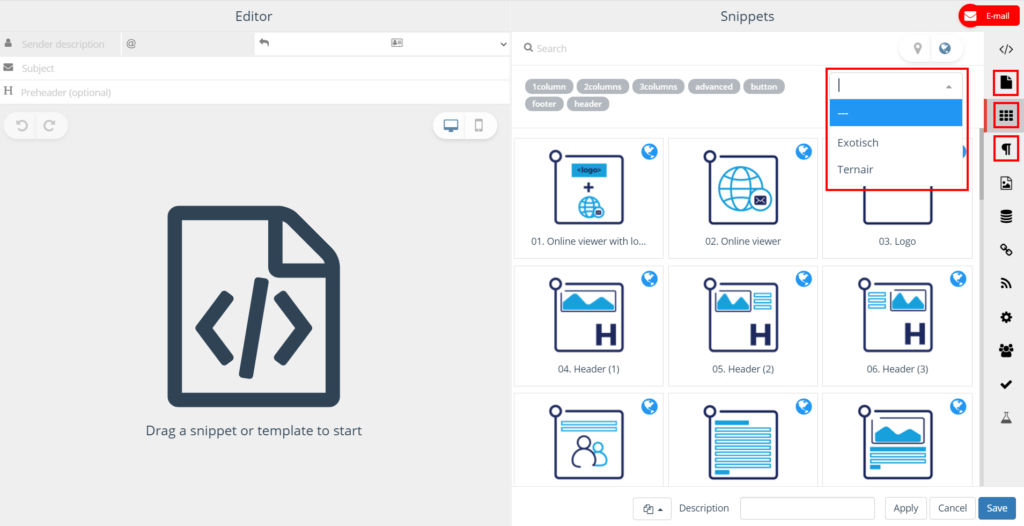Focus the Description input field
1024x526 pixels.
point(807,508)
